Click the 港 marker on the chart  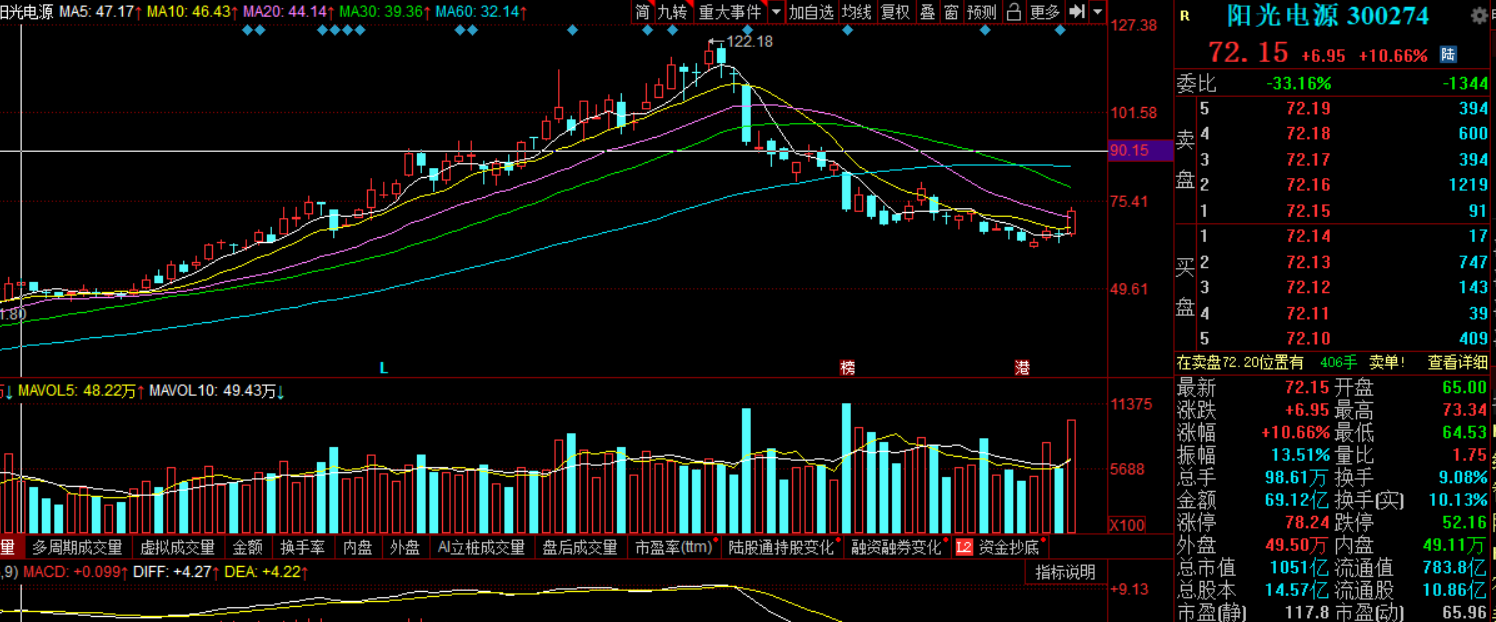click(x=1022, y=368)
